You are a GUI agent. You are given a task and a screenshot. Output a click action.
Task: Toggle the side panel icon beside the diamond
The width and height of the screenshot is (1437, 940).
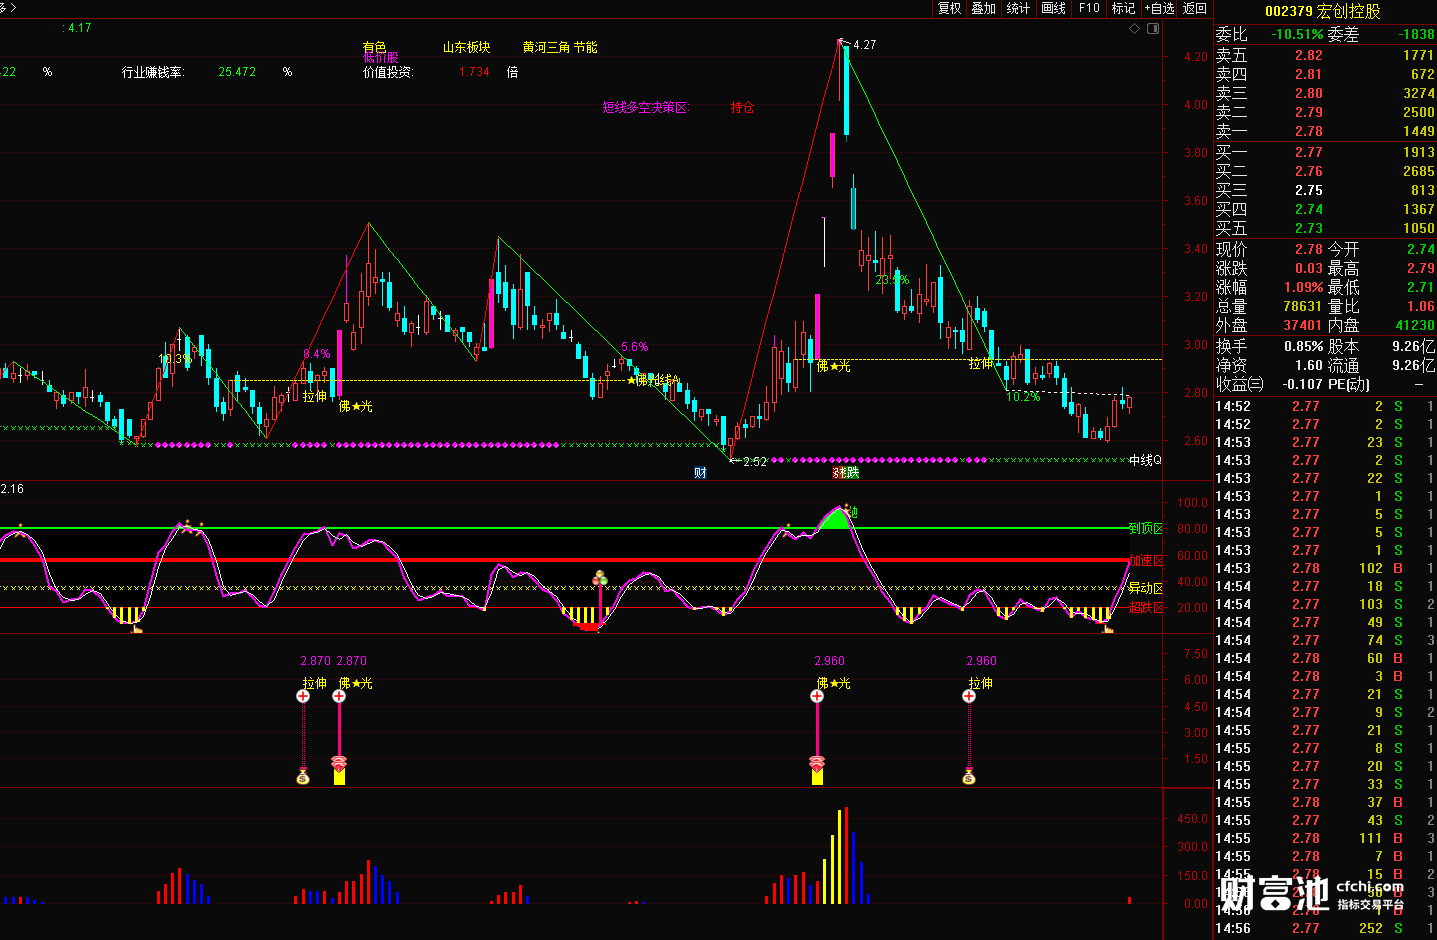point(1153,29)
